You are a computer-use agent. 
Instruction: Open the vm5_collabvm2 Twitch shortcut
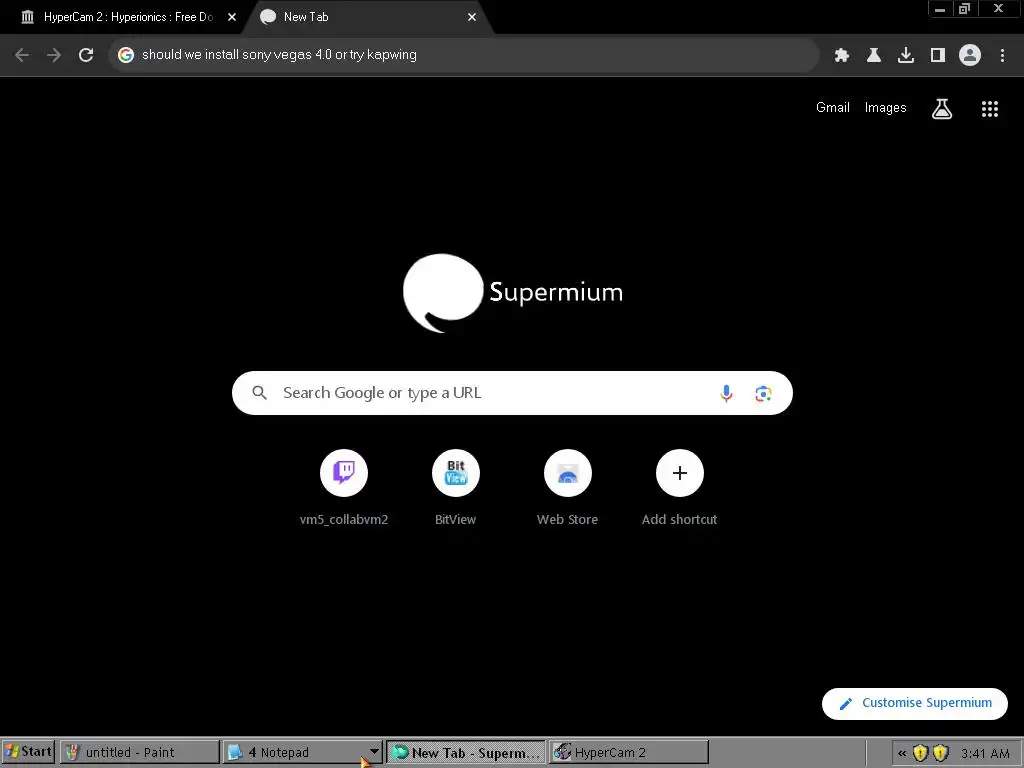click(344, 487)
